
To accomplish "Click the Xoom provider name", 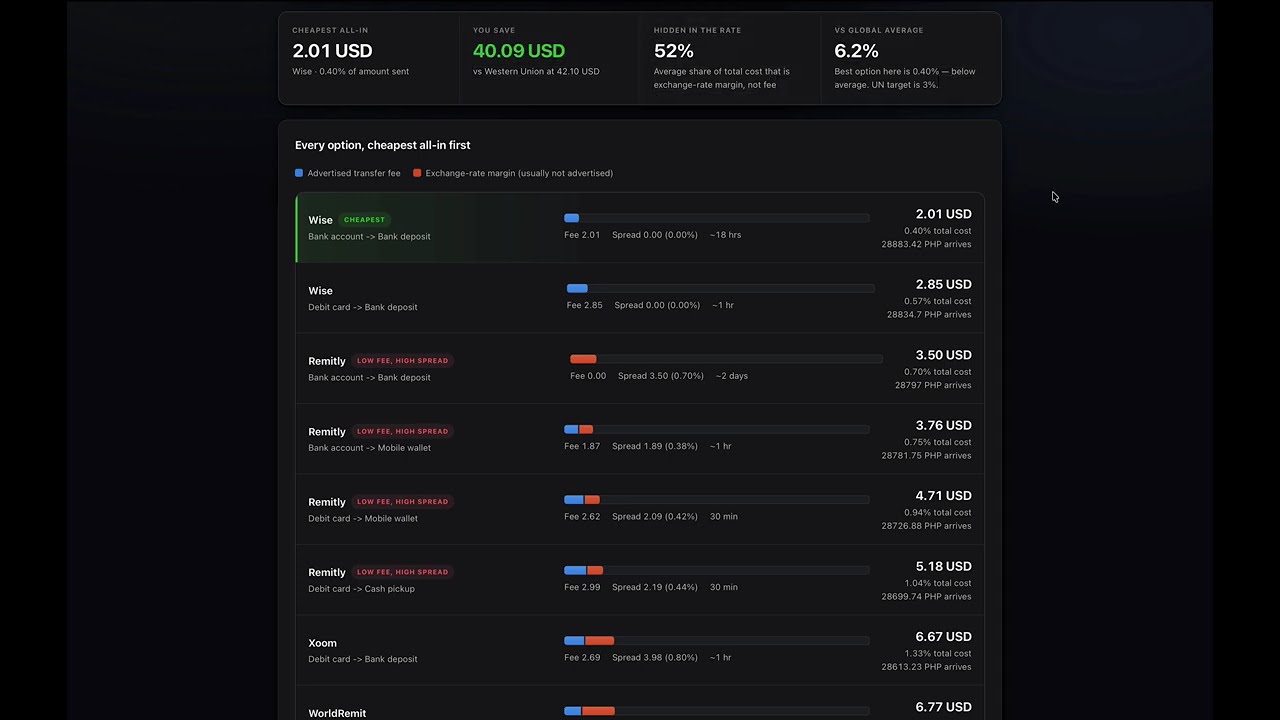I will click(322, 643).
